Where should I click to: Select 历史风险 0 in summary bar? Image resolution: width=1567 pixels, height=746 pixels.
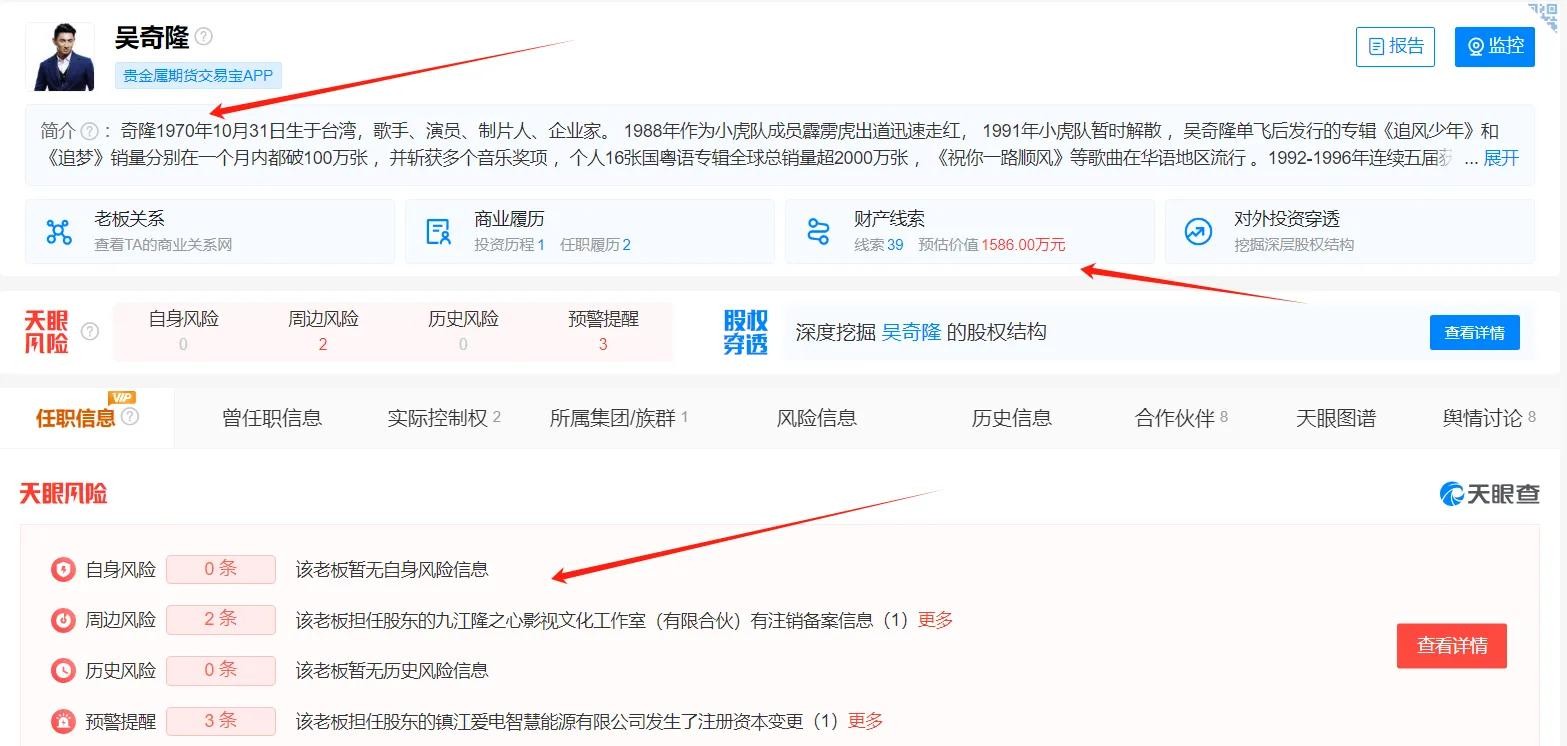coord(463,331)
